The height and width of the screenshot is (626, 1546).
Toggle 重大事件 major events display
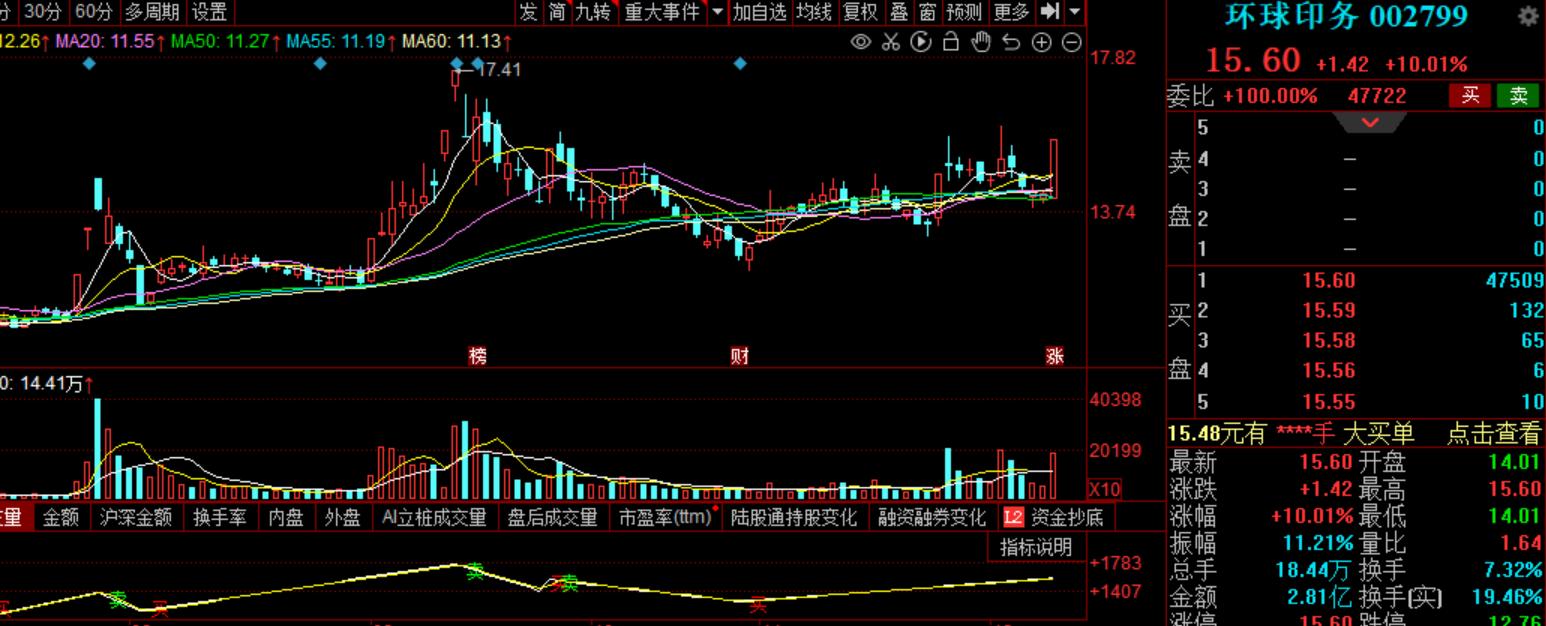click(x=662, y=12)
